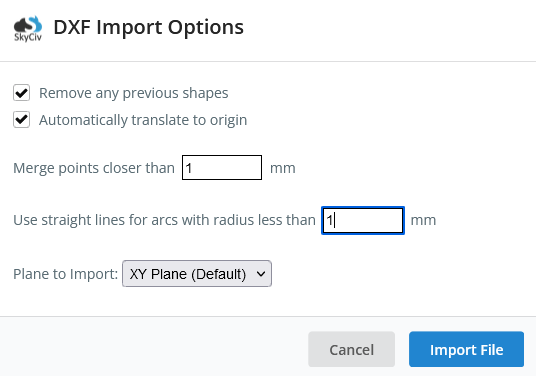Click the "Use straight lines for arcs" label

coord(164,220)
